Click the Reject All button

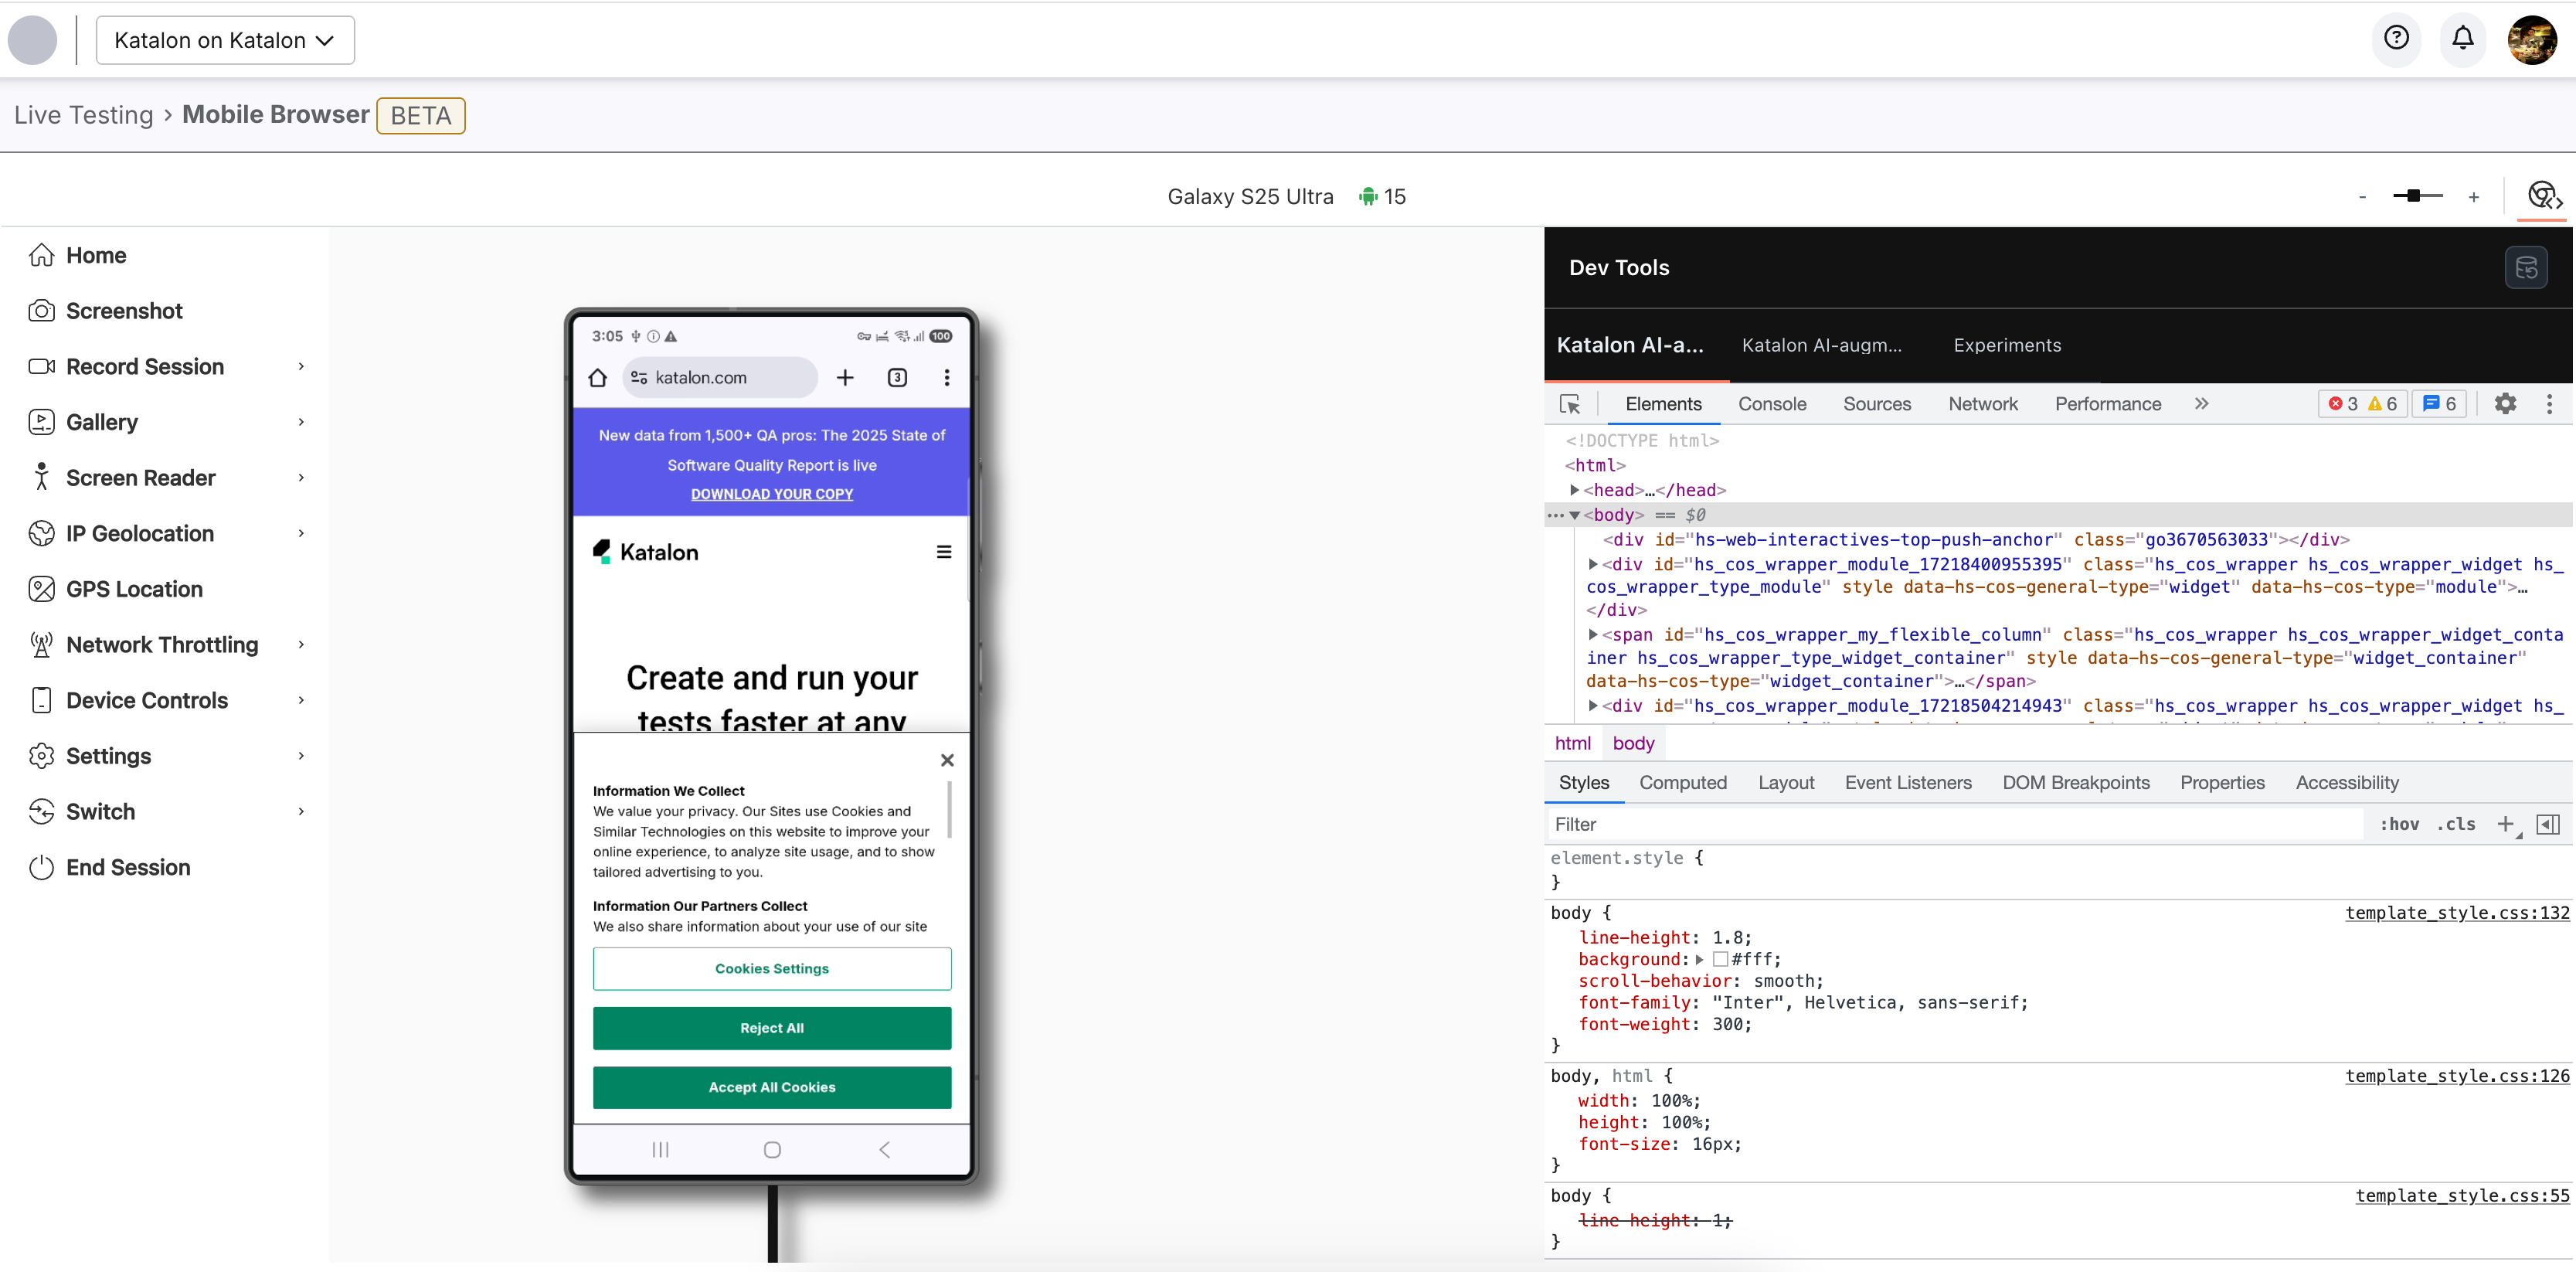coord(772,1028)
